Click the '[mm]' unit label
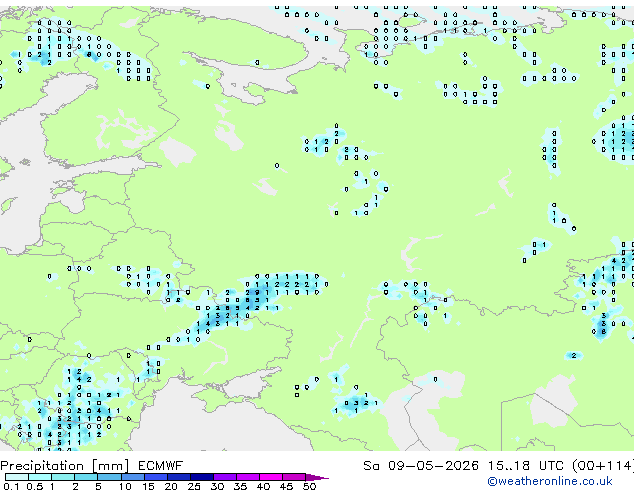The image size is (634, 490). coord(111,466)
